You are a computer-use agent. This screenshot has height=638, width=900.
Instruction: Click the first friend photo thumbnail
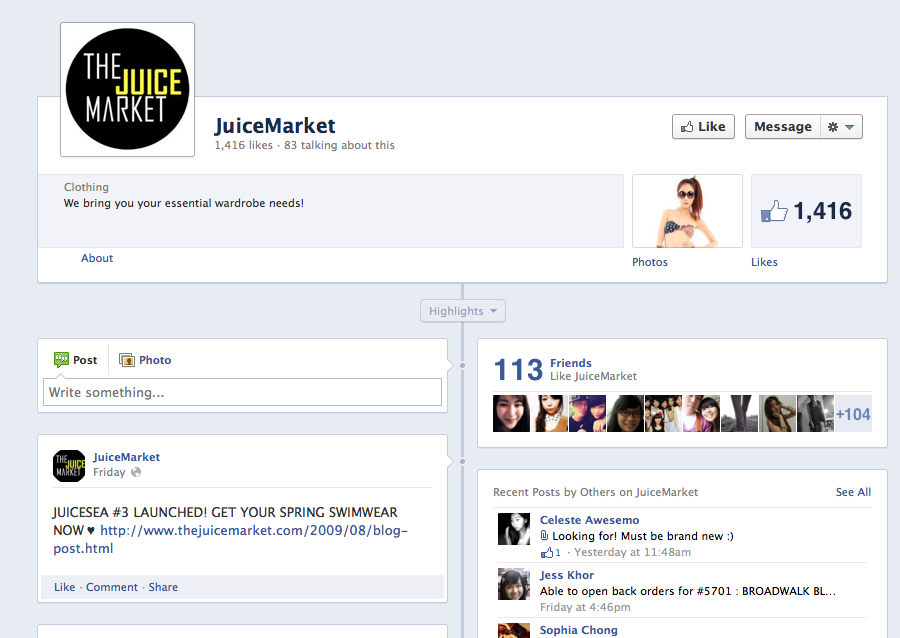511,413
